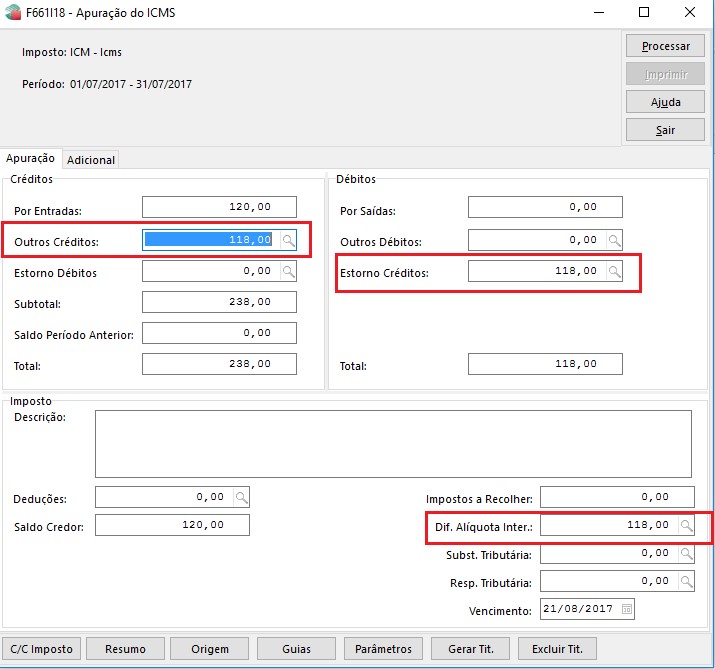
Task: Open lookup for Dif. Alíquota Inter.
Action: click(685, 525)
